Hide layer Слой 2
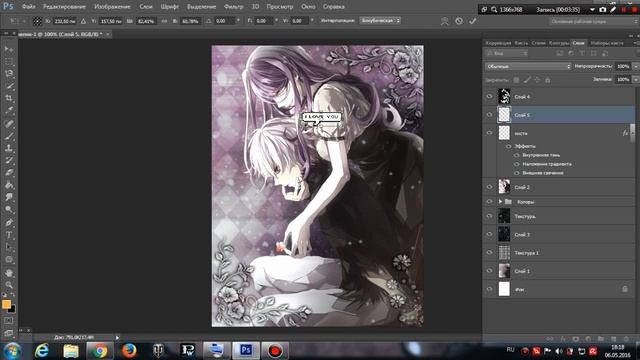Screen dimensions: 640x360 click(x=489, y=187)
